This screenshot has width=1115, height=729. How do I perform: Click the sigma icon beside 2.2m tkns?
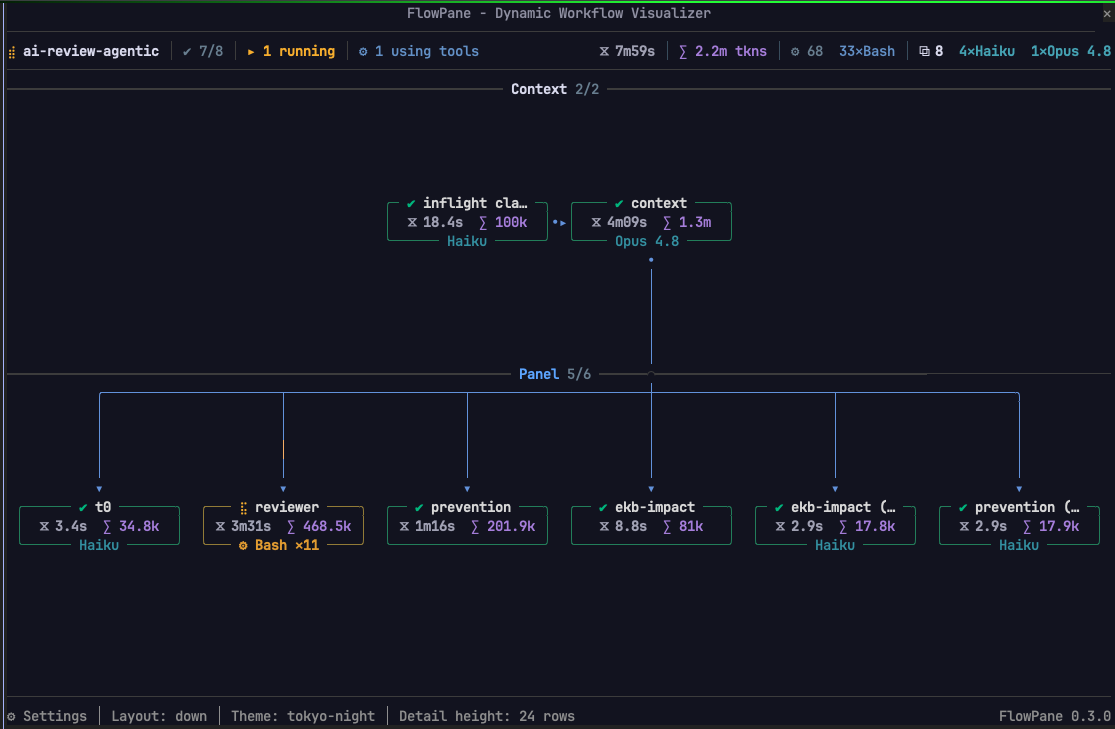[x=683, y=51]
